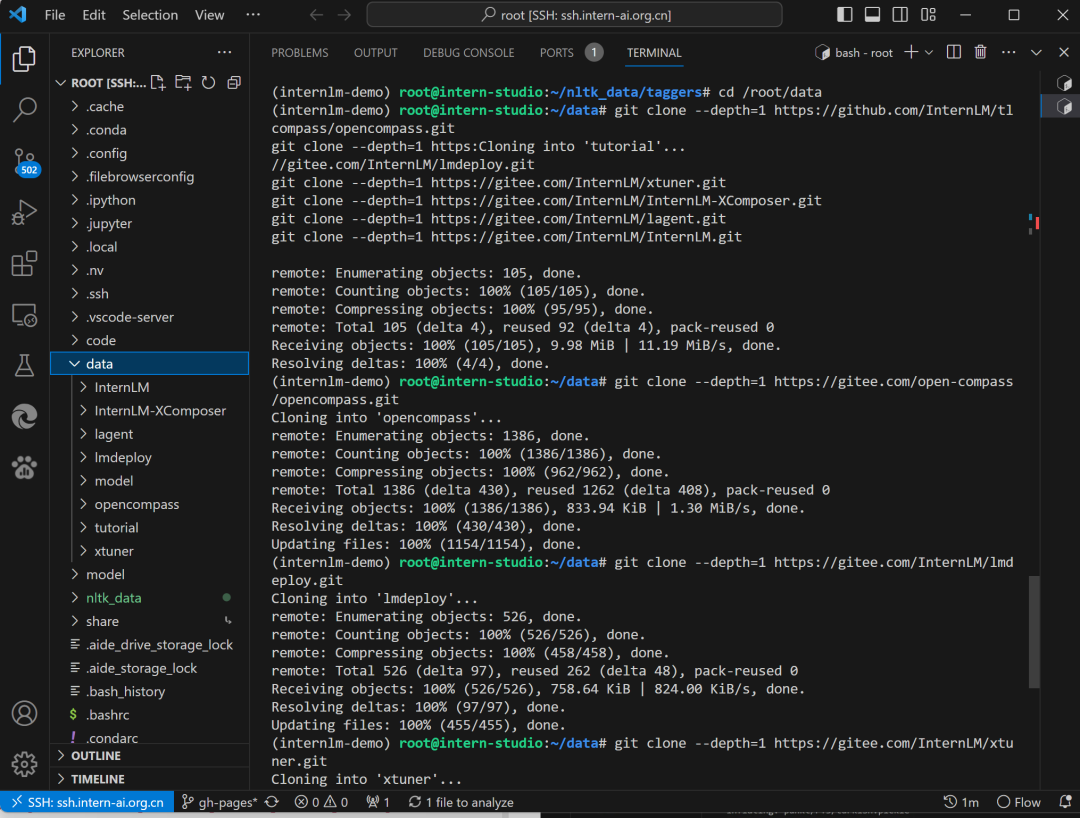Synchronize changes in status bar

point(272,802)
